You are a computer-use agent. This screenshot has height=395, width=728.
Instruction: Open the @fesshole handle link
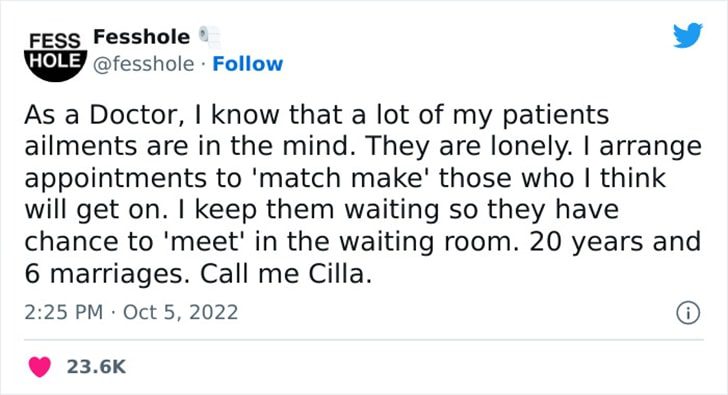143,64
